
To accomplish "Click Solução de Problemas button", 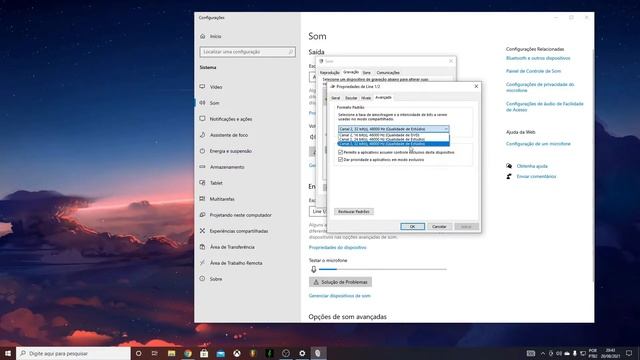I will (x=340, y=282).
